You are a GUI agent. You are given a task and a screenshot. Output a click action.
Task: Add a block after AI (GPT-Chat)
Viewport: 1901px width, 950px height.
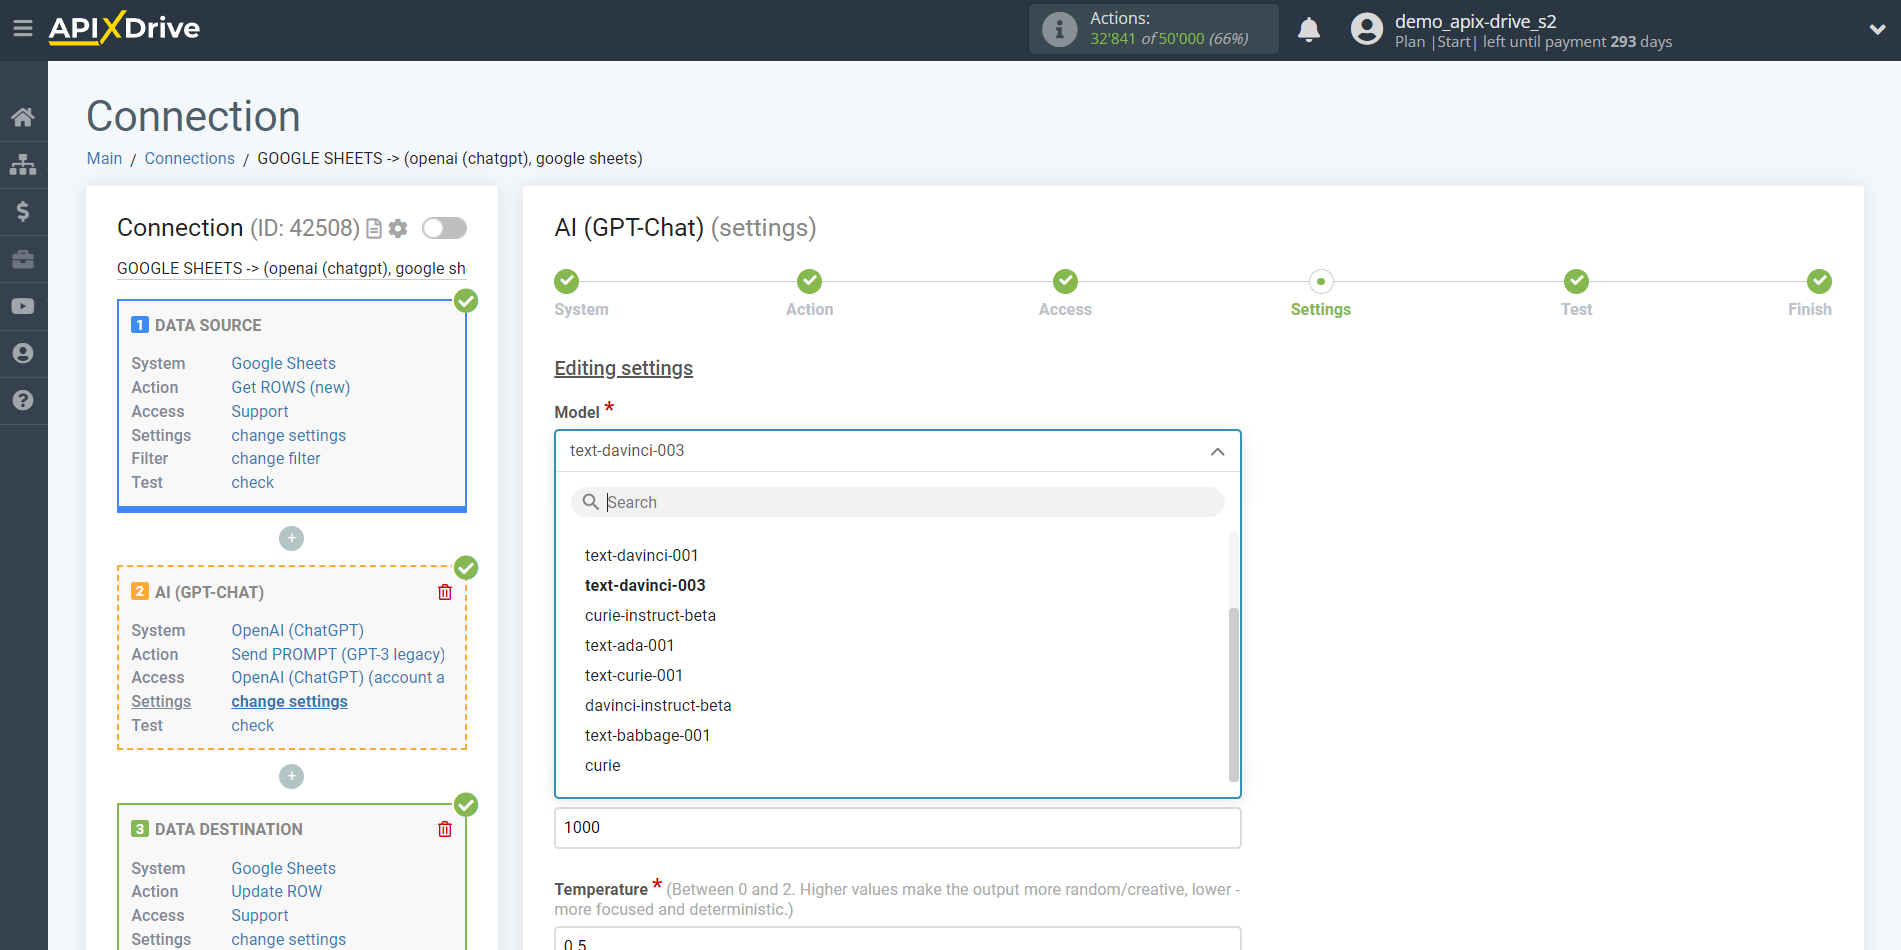coord(291,776)
